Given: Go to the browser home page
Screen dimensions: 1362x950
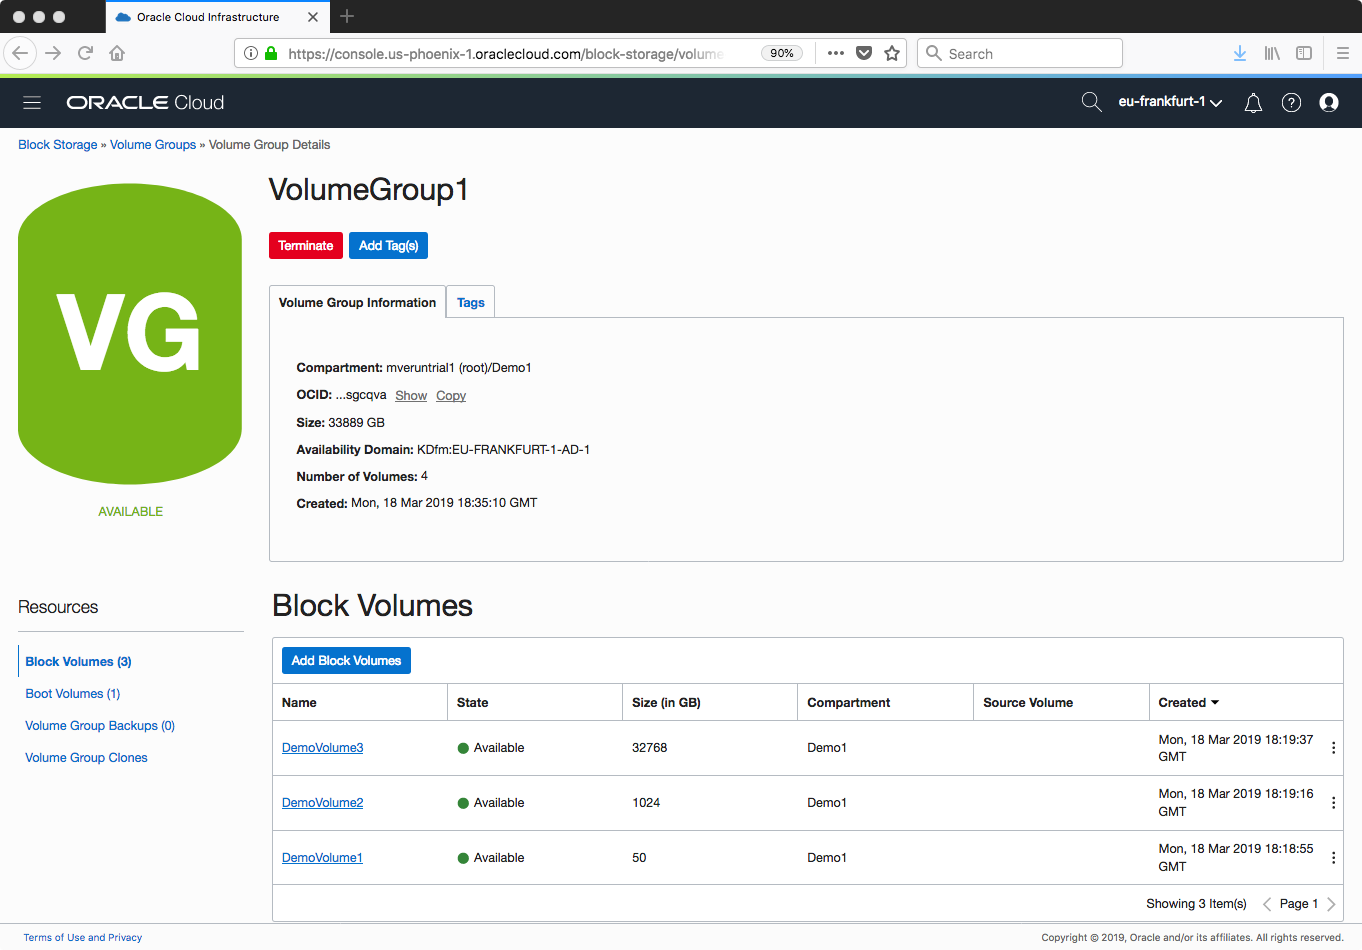Looking at the screenshot, I should [117, 53].
